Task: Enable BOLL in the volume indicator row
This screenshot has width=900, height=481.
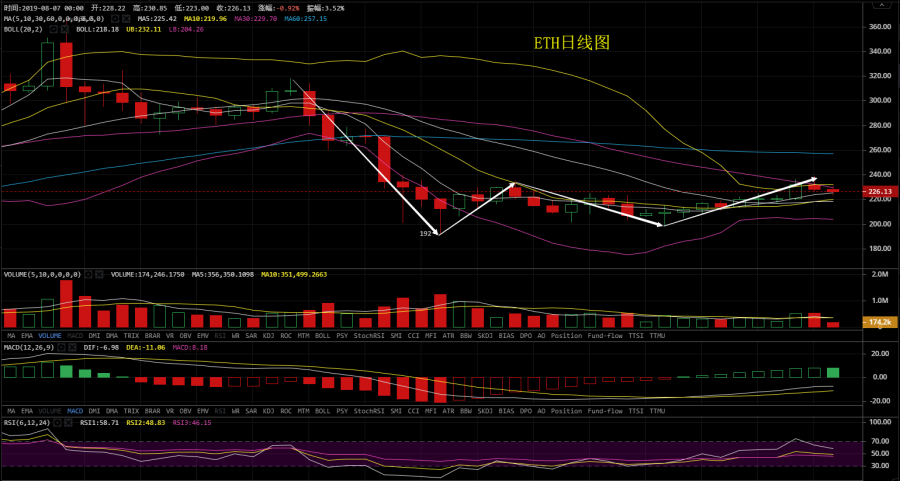Action: [x=323, y=335]
